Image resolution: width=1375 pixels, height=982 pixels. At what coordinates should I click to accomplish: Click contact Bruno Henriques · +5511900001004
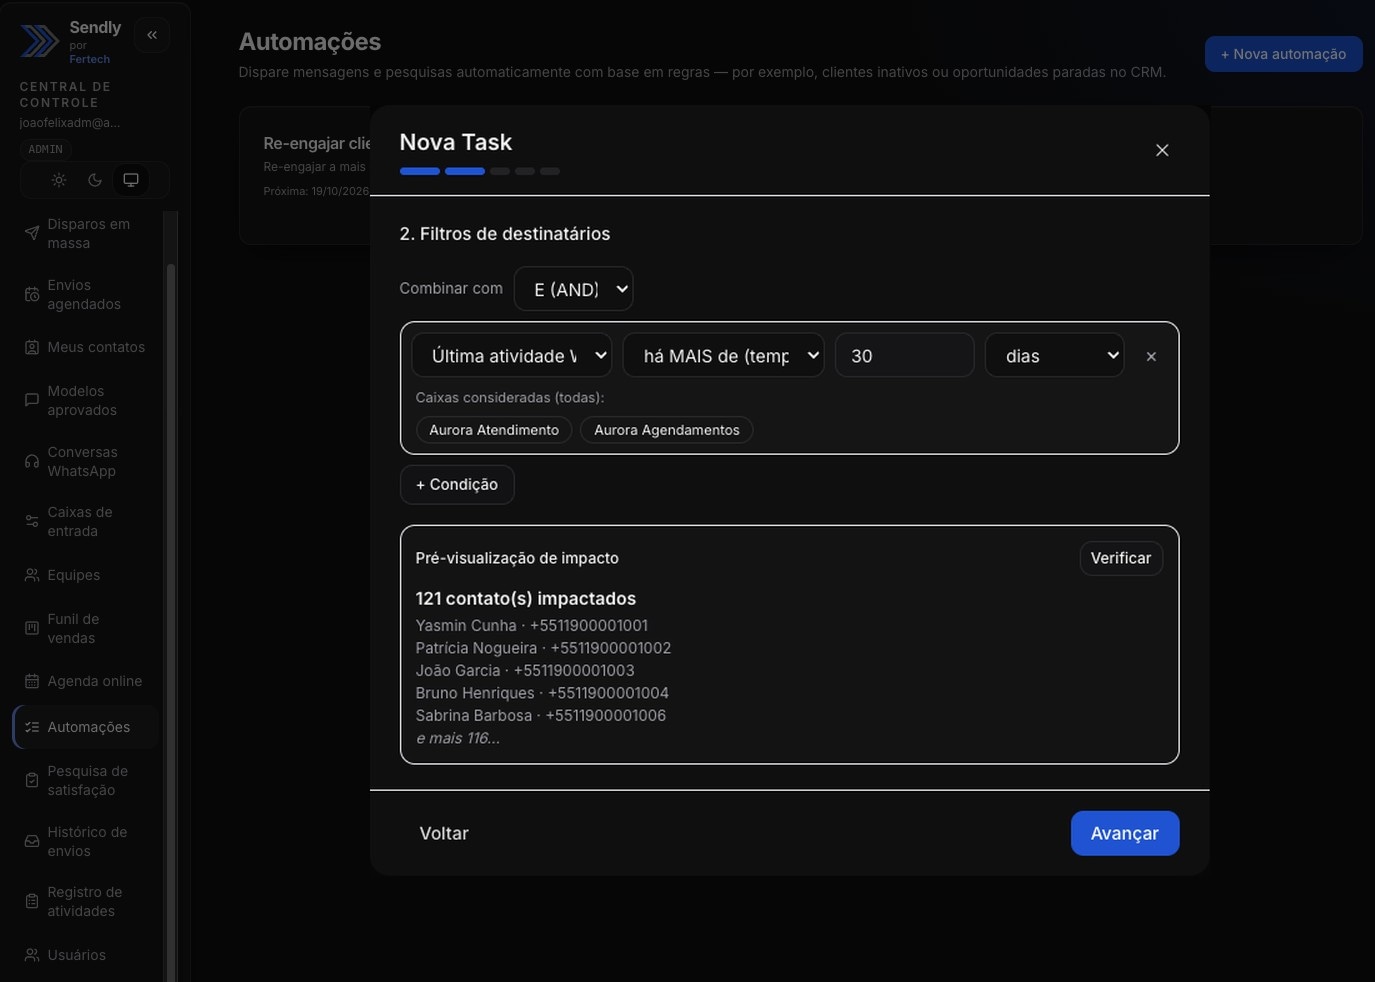(x=542, y=693)
